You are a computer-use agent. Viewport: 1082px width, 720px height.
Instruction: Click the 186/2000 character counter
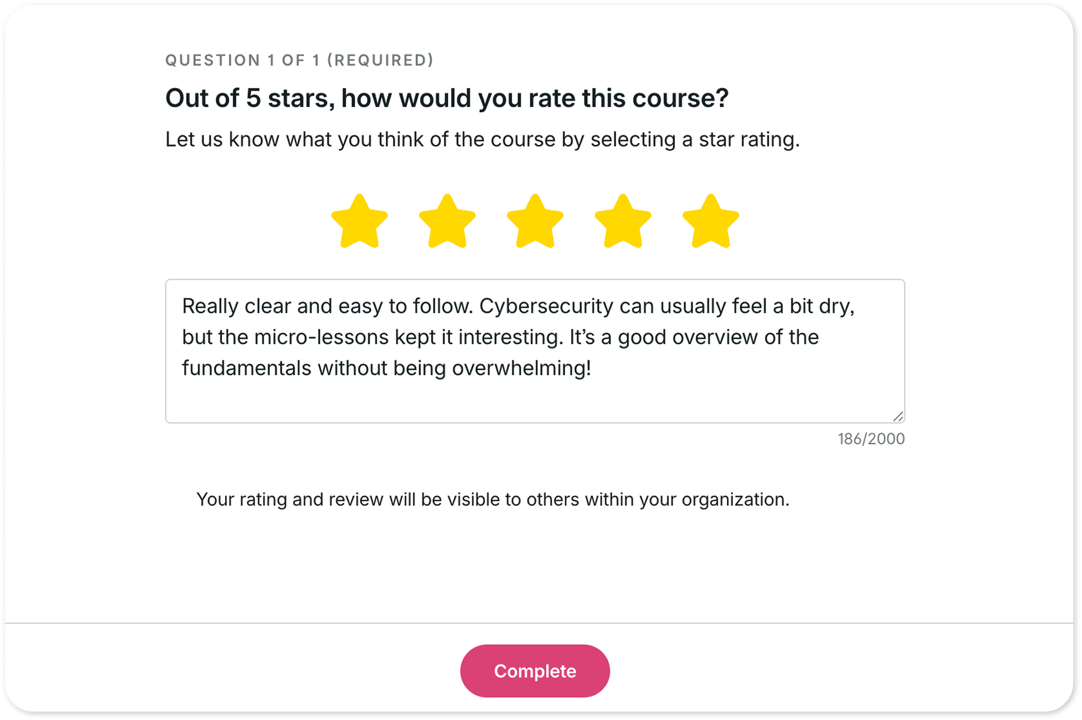tap(870, 439)
